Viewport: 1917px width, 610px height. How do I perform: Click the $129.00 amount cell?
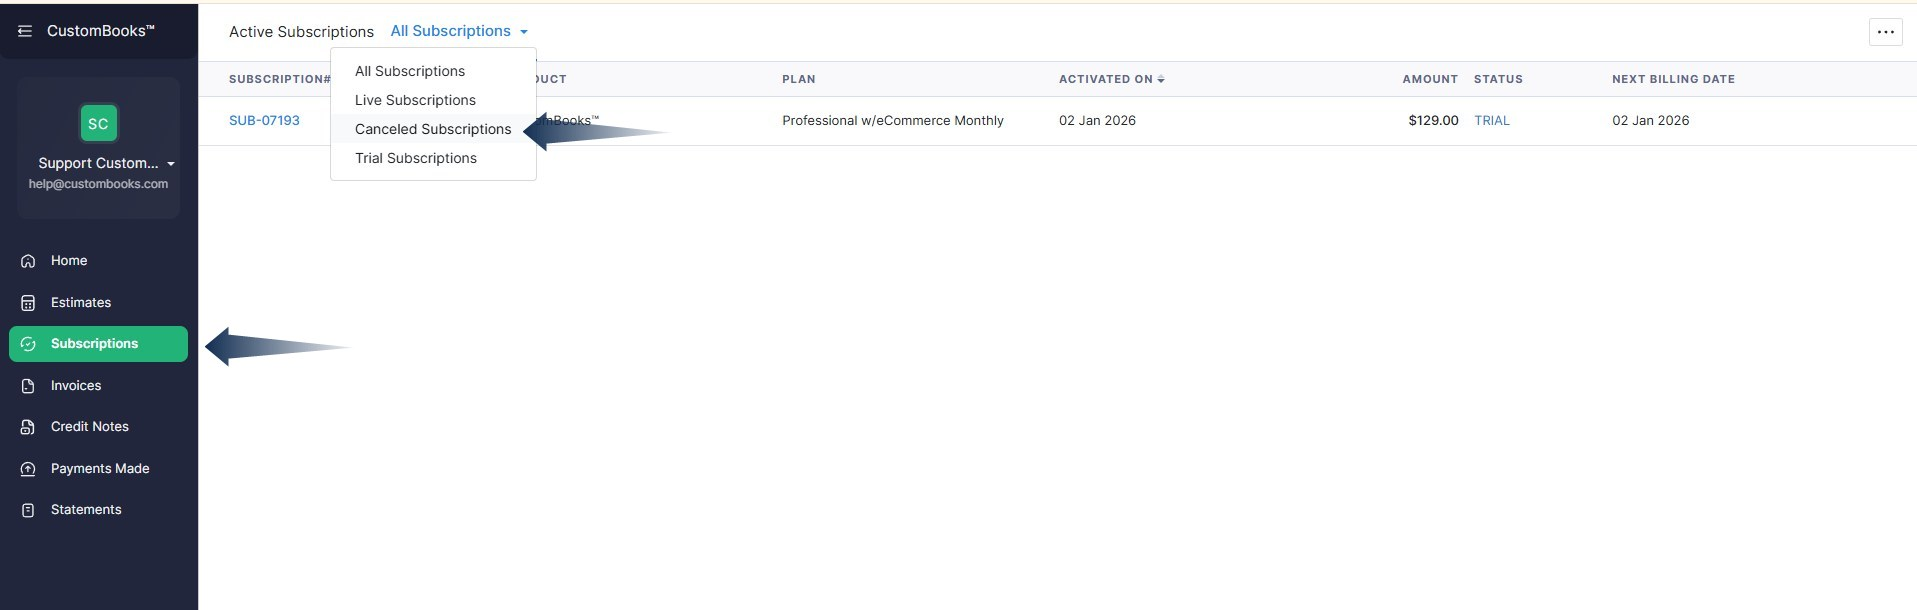(1433, 120)
